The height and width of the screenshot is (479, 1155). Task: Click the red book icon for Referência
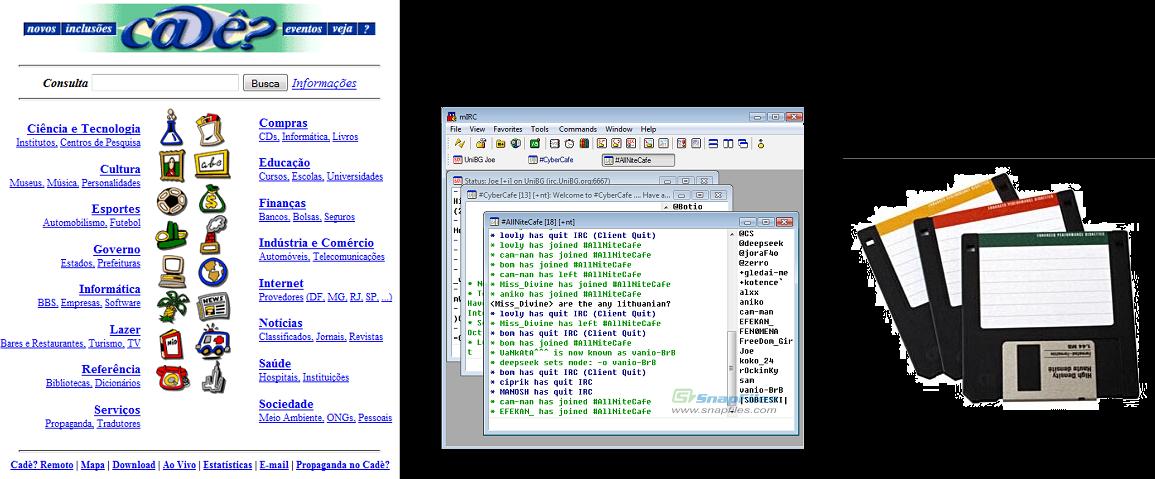(x=171, y=343)
